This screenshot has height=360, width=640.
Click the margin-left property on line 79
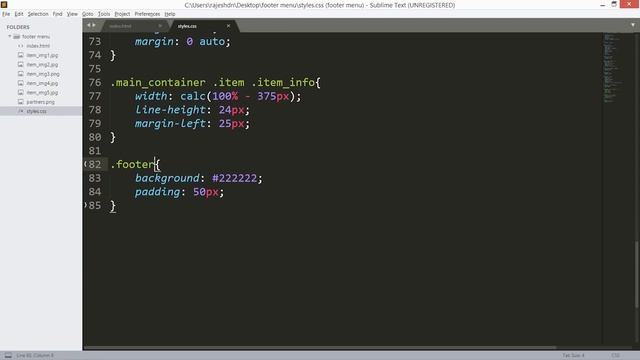click(x=170, y=124)
